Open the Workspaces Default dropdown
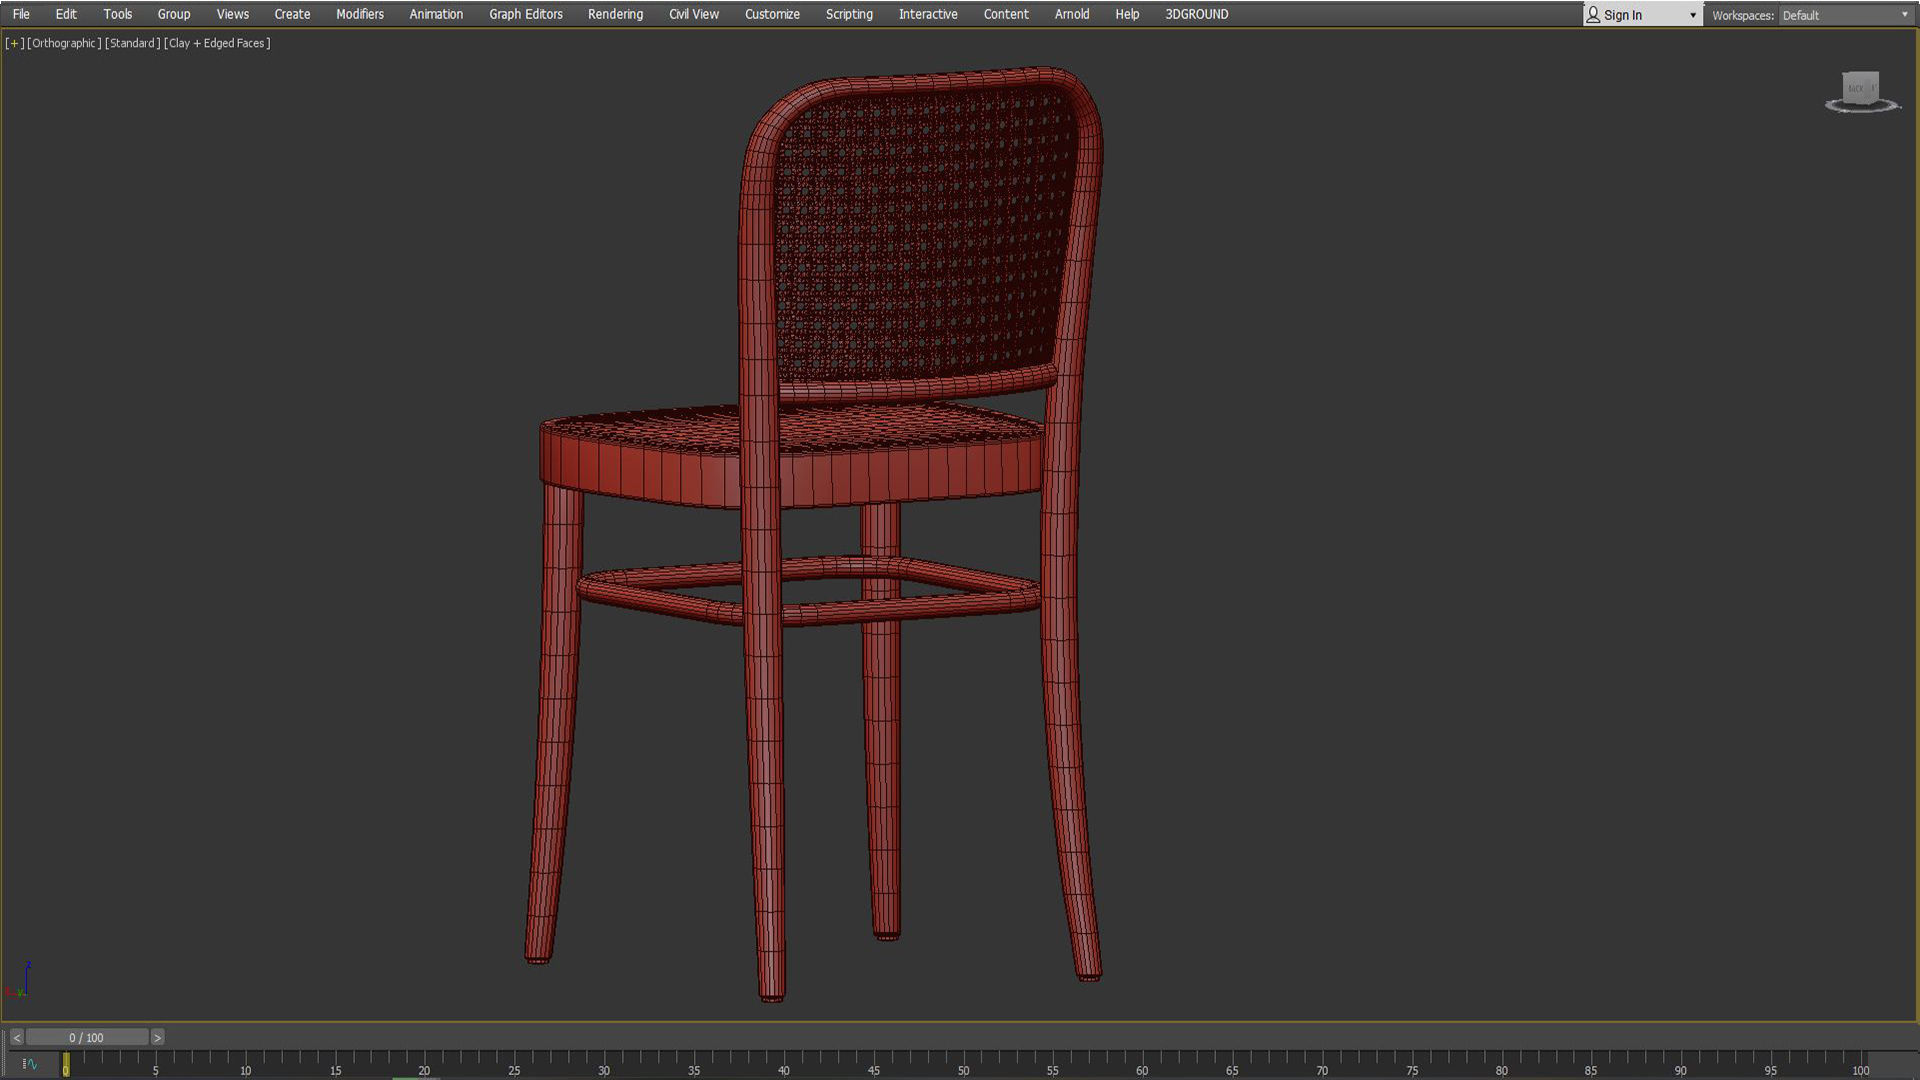 1845,15
